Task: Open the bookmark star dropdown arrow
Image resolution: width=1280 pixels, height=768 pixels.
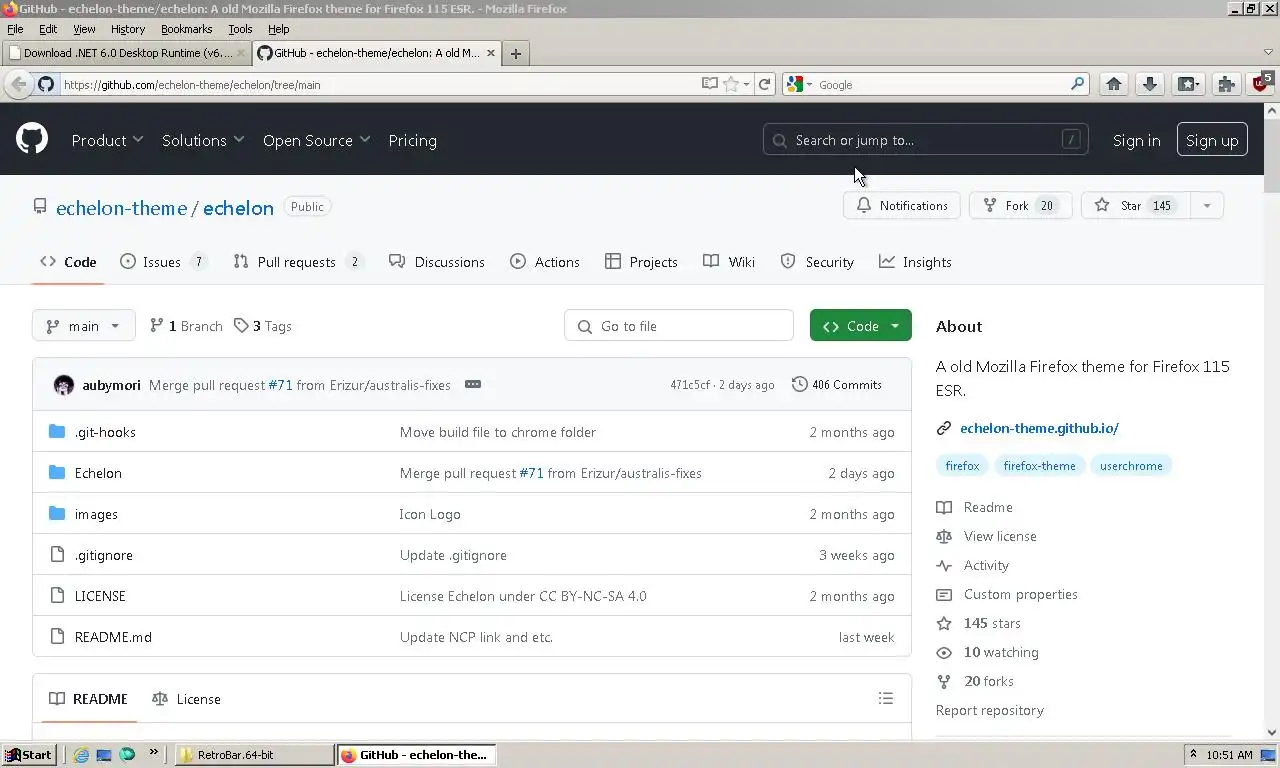Action: (746, 84)
